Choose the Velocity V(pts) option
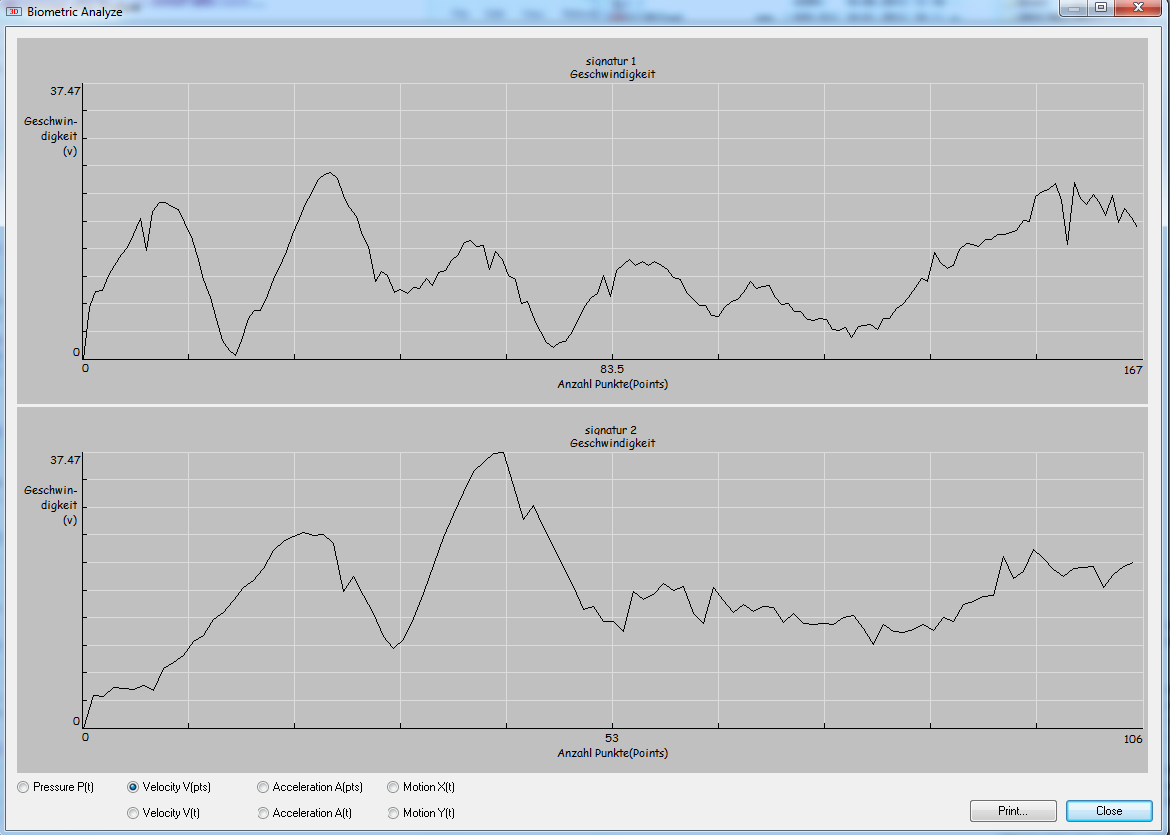 (x=133, y=787)
